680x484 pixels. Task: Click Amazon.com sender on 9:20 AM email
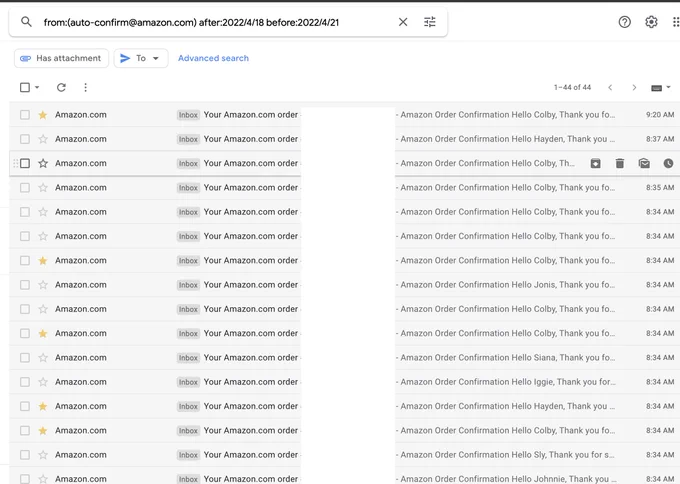point(81,115)
